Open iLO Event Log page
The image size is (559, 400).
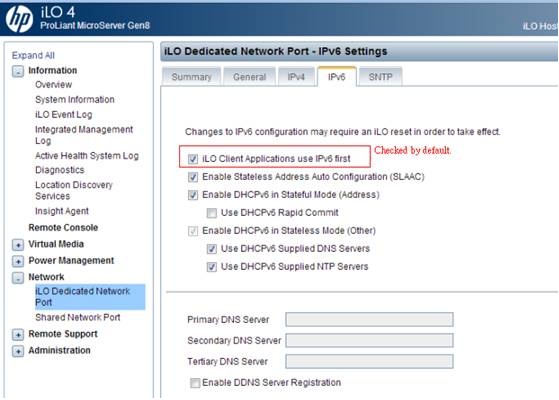point(63,114)
